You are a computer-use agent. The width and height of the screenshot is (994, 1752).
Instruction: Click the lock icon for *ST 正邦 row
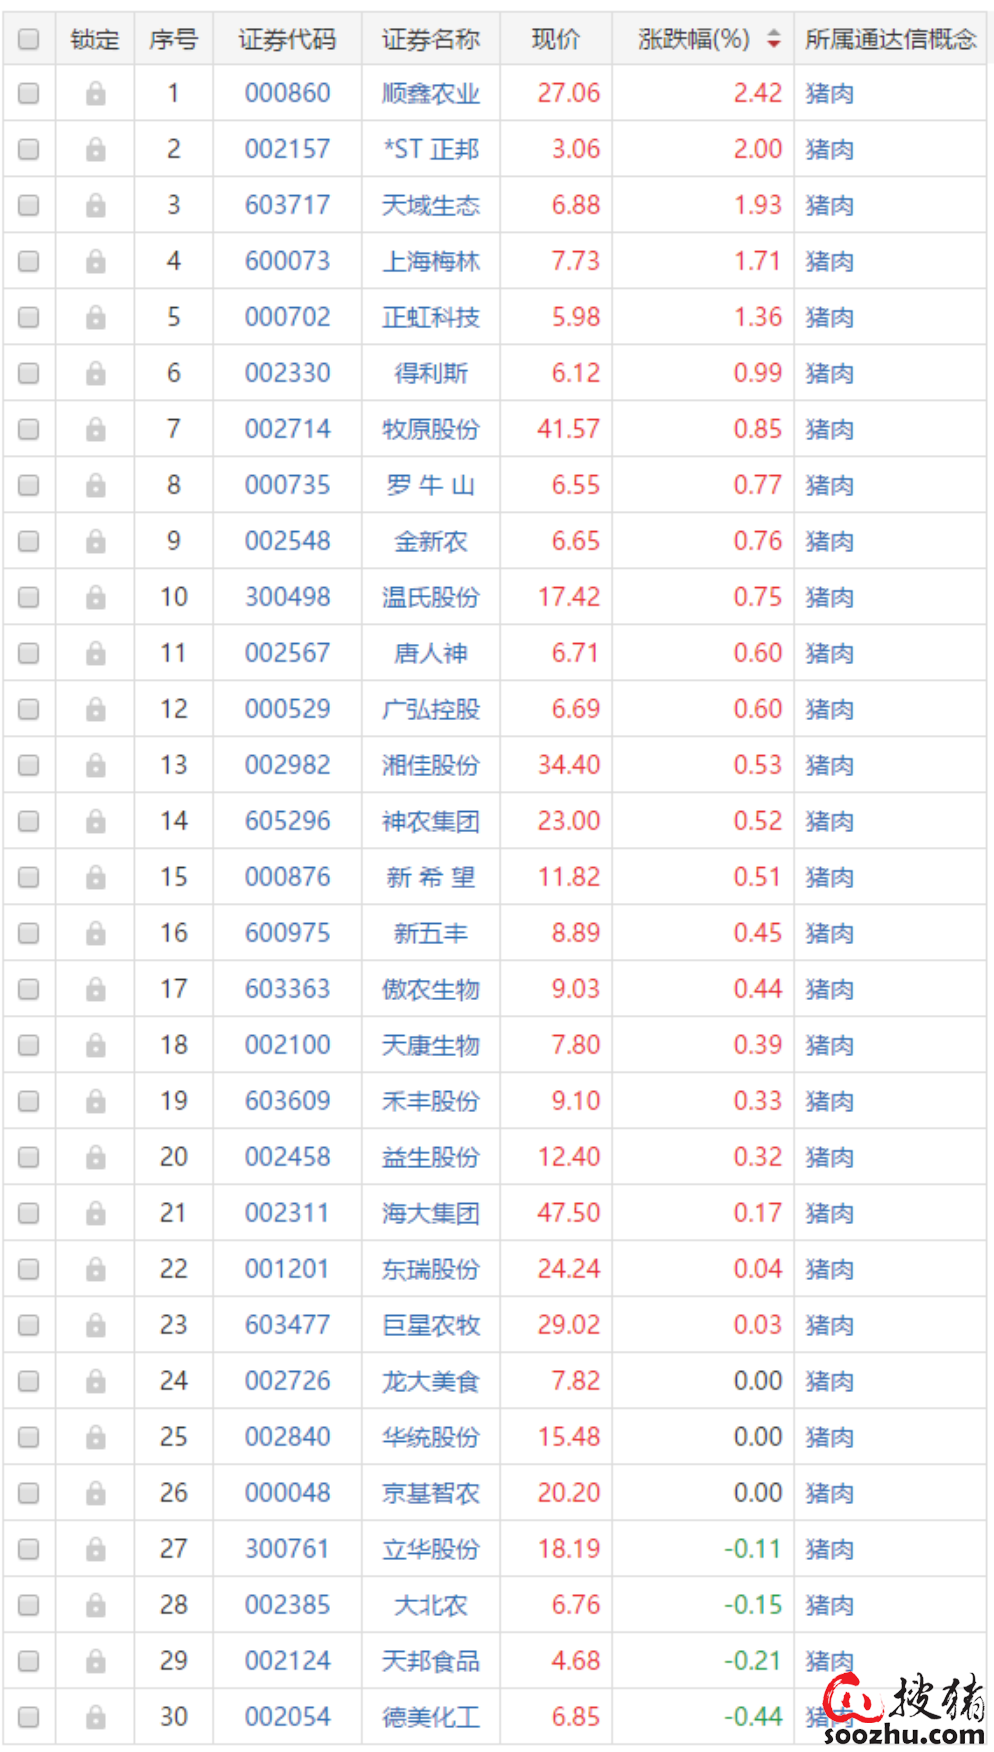(x=95, y=150)
